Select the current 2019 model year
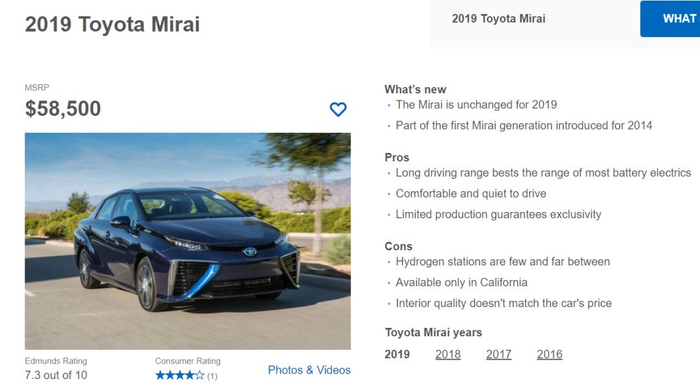 397,354
